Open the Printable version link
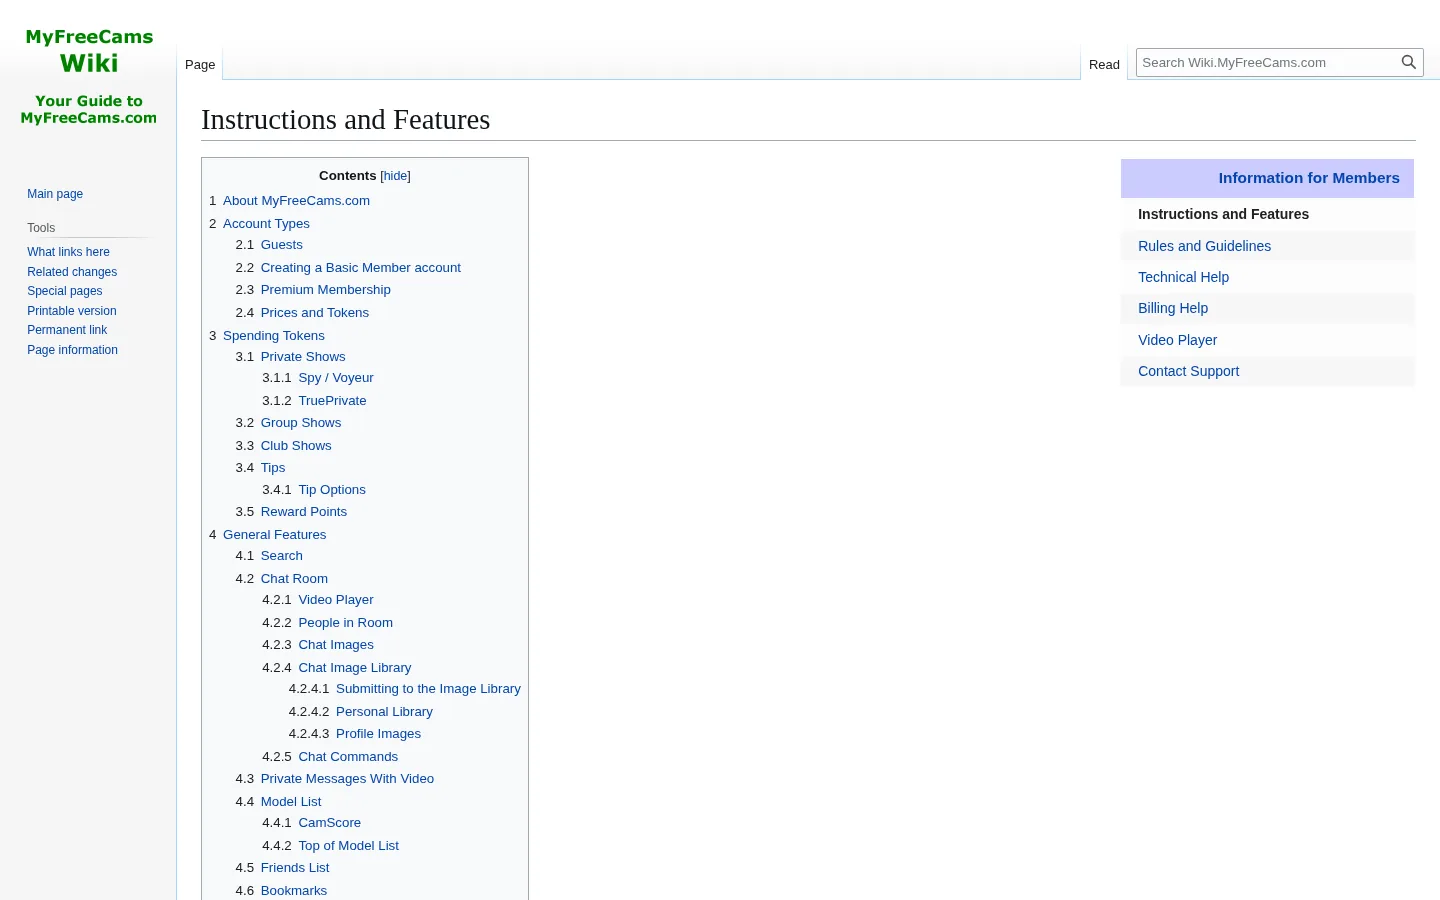1440x900 pixels. (72, 311)
